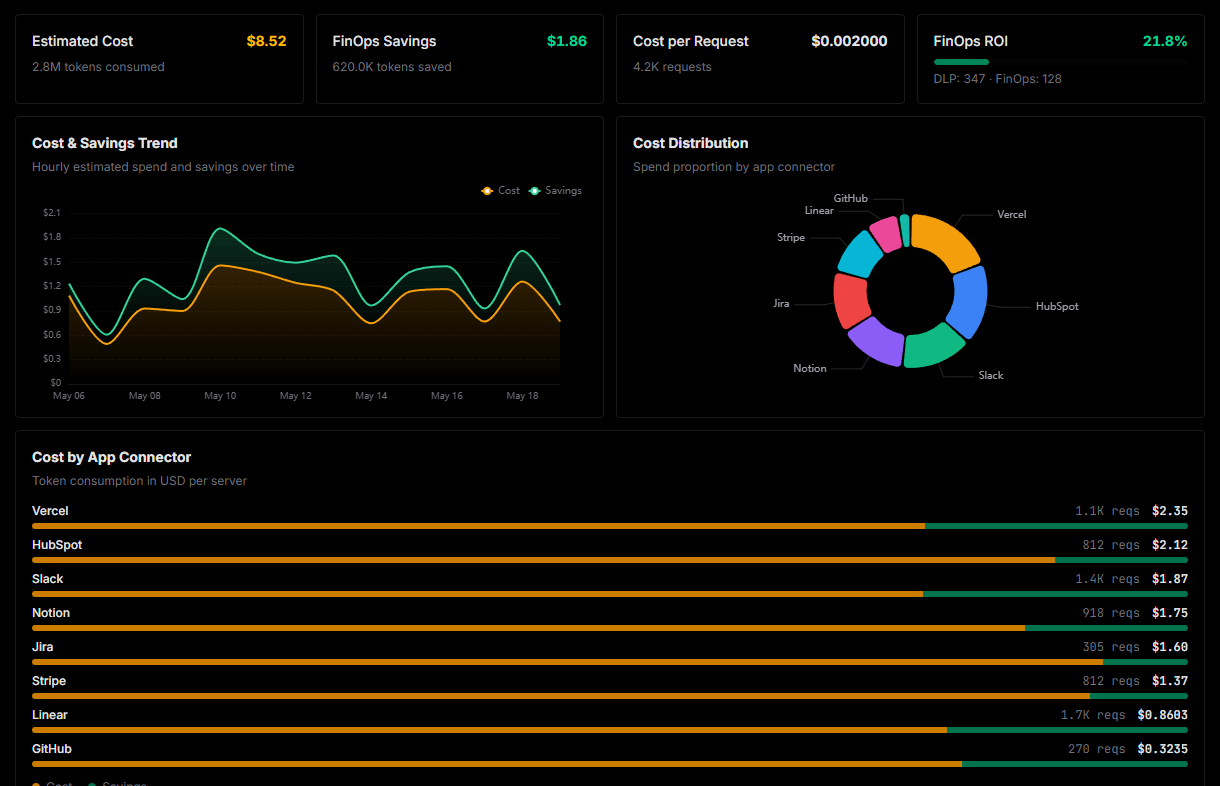1220x786 pixels.
Task: Select the pink Linear donut segment
Action: coord(886,234)
